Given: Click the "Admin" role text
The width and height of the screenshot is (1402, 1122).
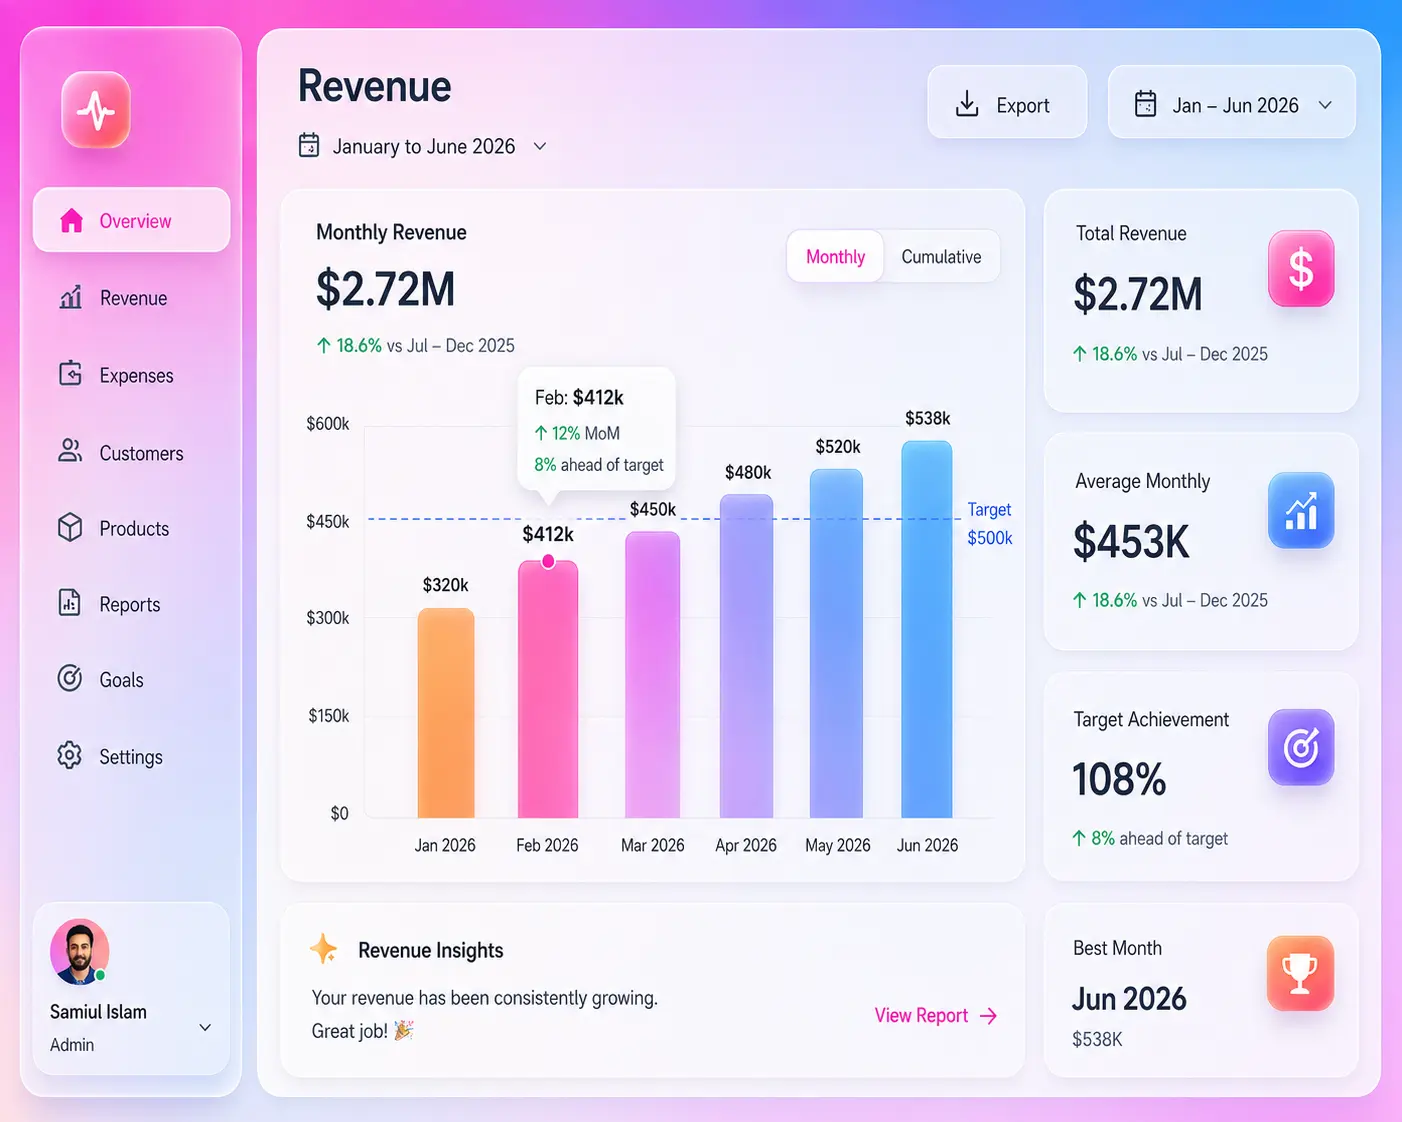Looking at the screenshot, I should 72,1044.
